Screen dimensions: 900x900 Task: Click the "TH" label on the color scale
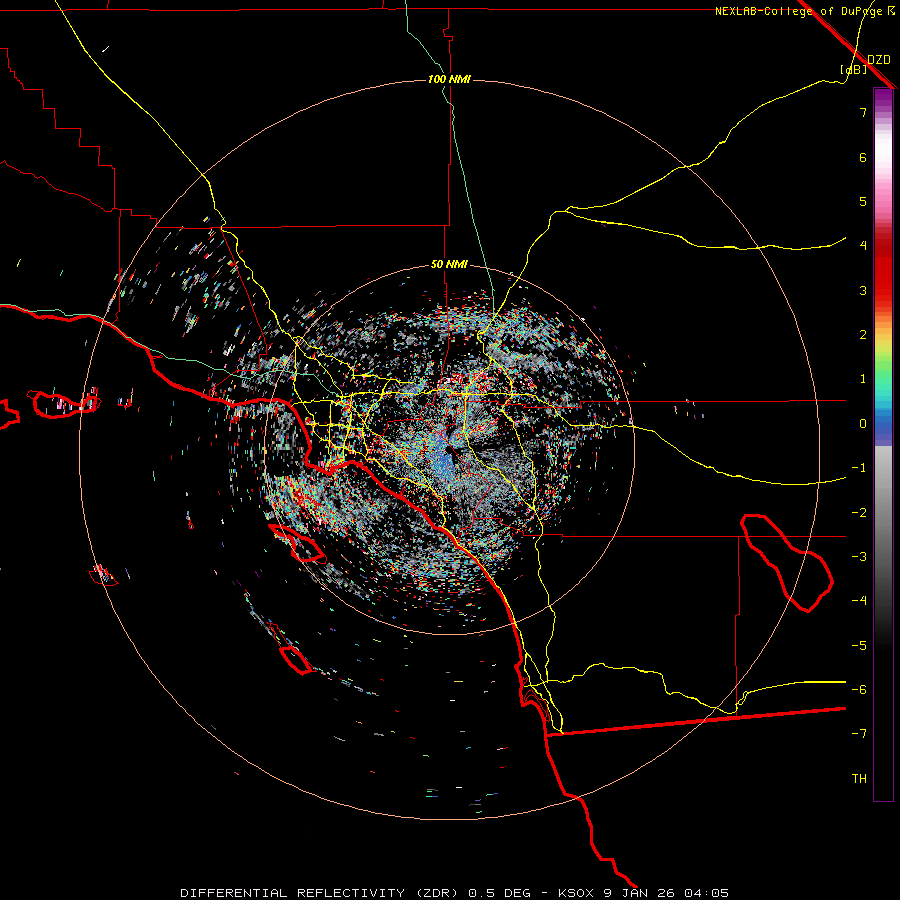pos(859,779)
